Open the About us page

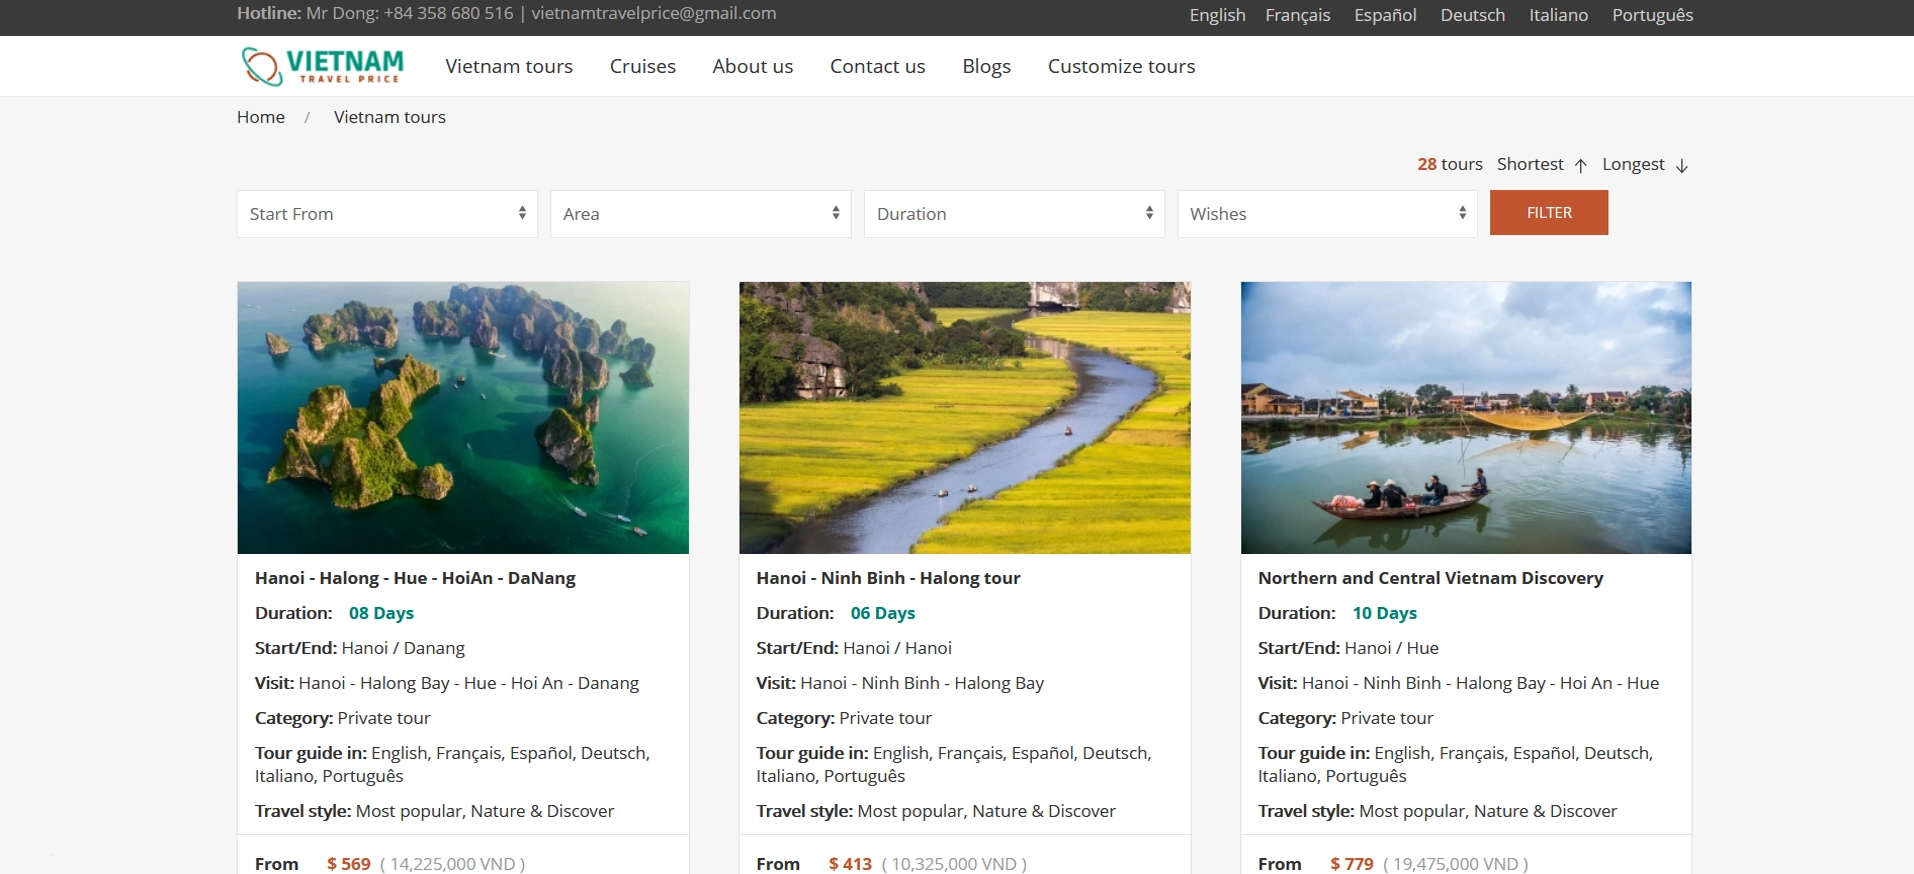[752, 67]
